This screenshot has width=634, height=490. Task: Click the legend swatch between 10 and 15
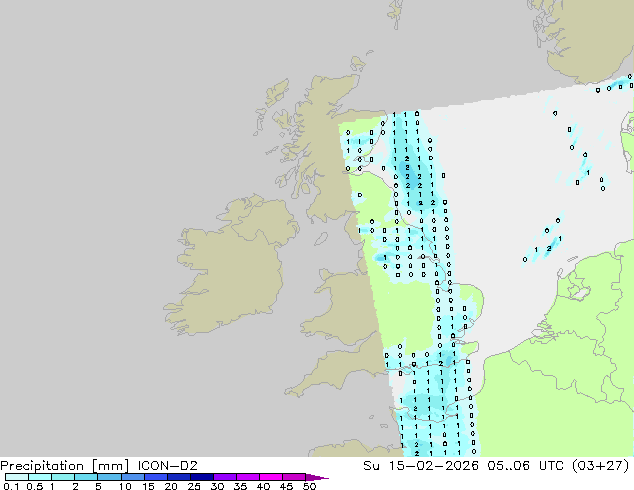click(x=132, y=477)
